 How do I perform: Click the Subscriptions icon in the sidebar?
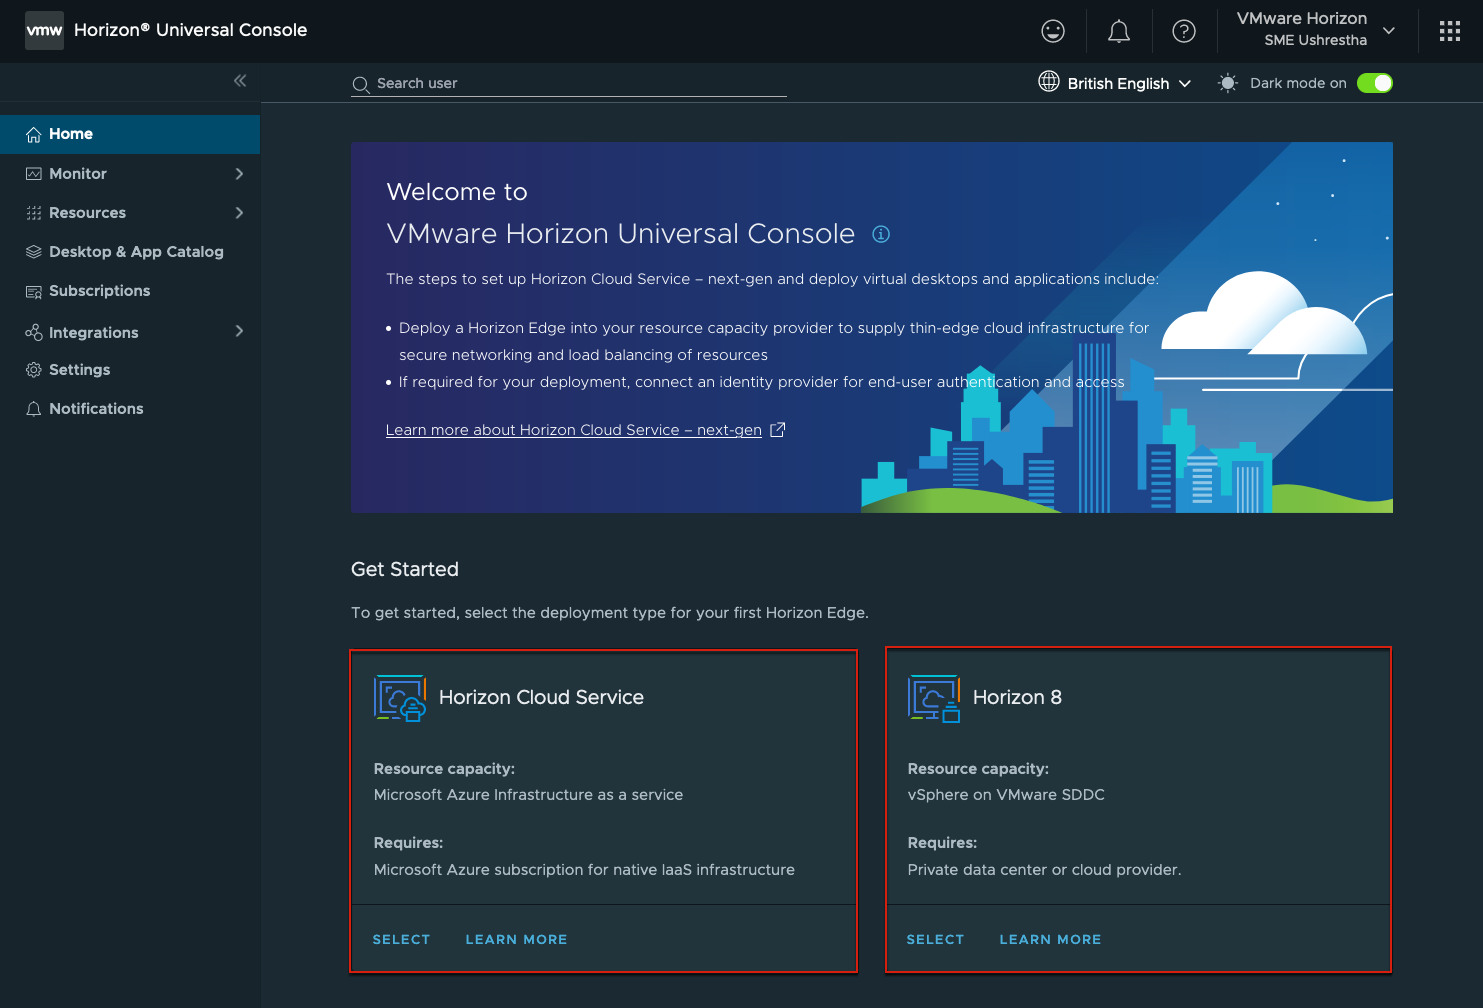[34, 291]
